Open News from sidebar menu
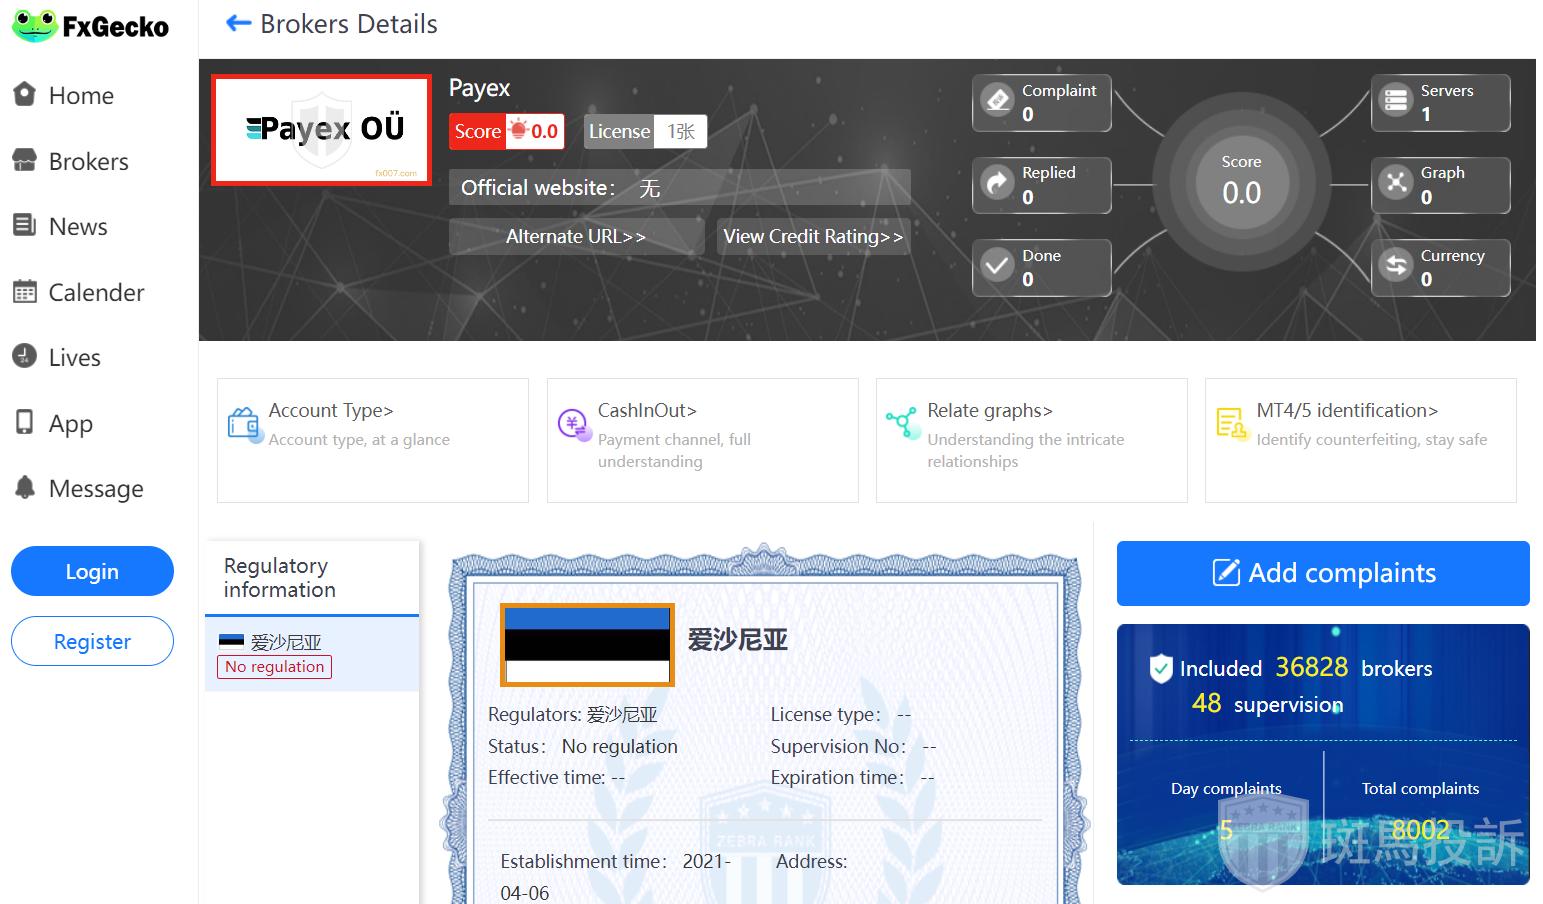The width and height of the screenshot is (1543, 904). pyautogui.click(x=77, y=227)
